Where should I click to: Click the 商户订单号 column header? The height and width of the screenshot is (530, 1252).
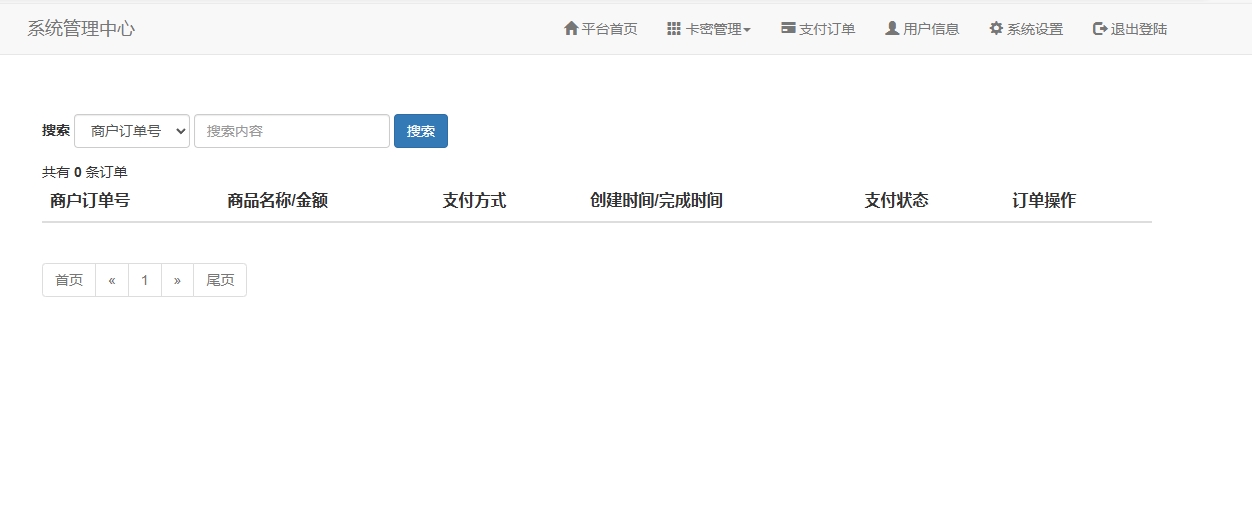pyautogui.click(x=90, y=201)
